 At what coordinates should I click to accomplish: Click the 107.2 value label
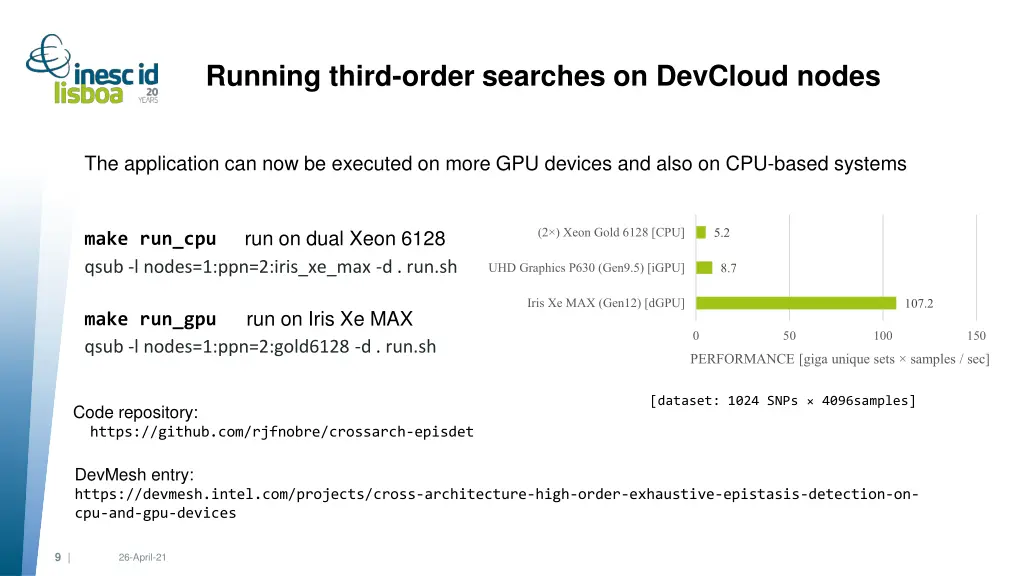point(919,303)
